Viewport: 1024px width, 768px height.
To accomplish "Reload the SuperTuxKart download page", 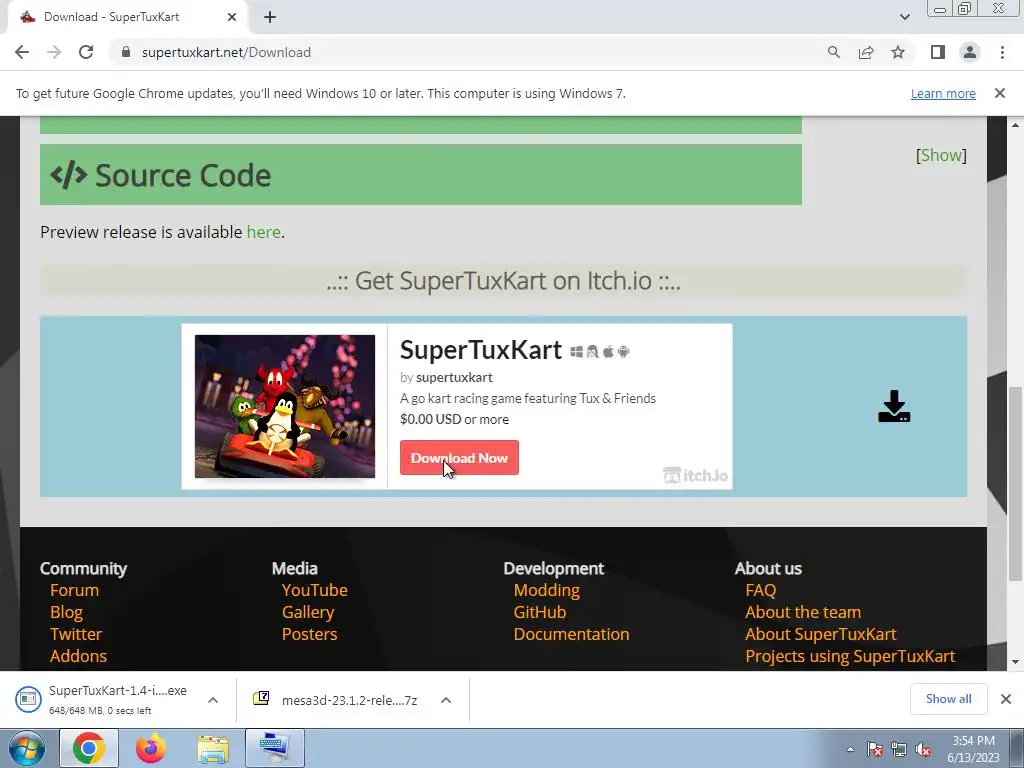I will click(86, 52).
